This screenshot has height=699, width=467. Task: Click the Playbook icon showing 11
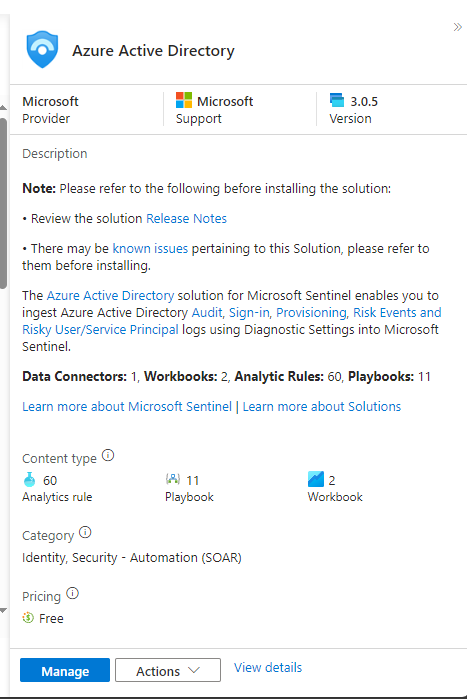tap(172, 479)
